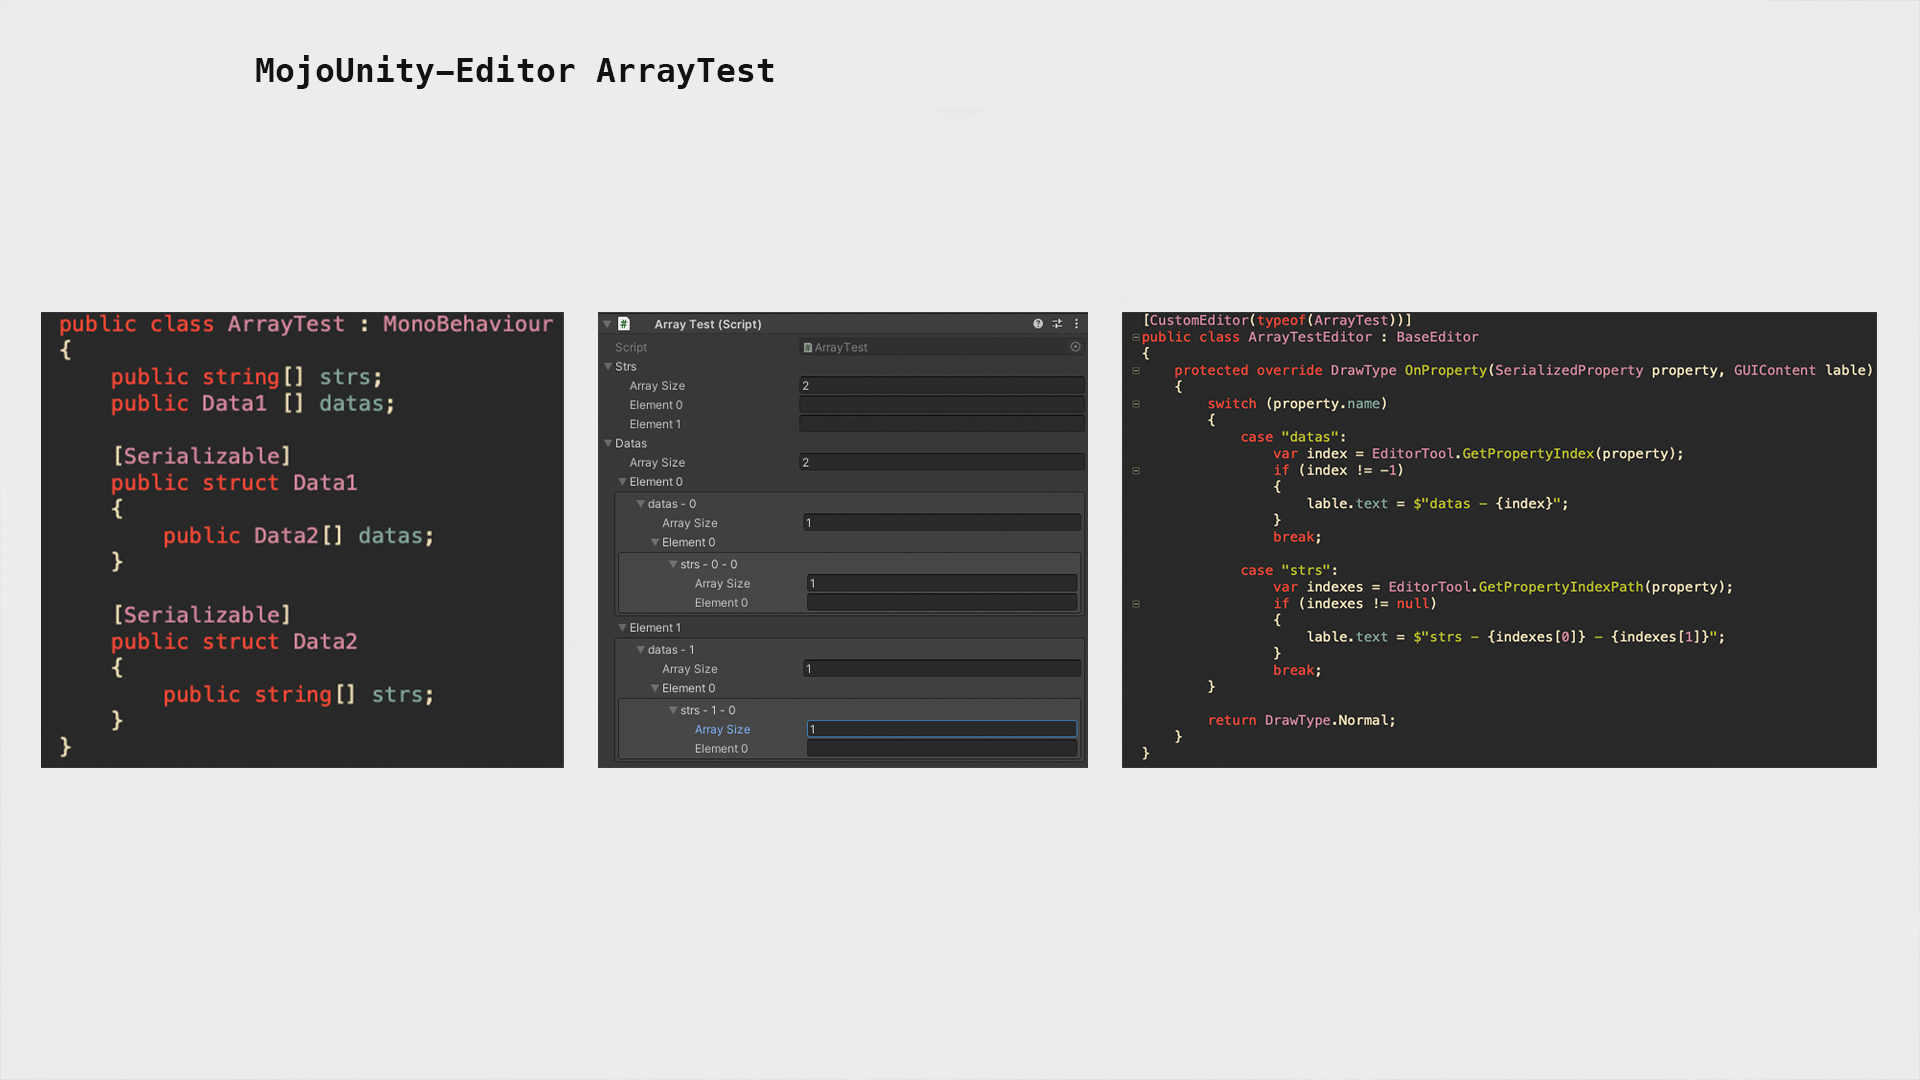Collapse the 'datas - 1' foldout
1920x1080 pixels.
coord(640,650)
